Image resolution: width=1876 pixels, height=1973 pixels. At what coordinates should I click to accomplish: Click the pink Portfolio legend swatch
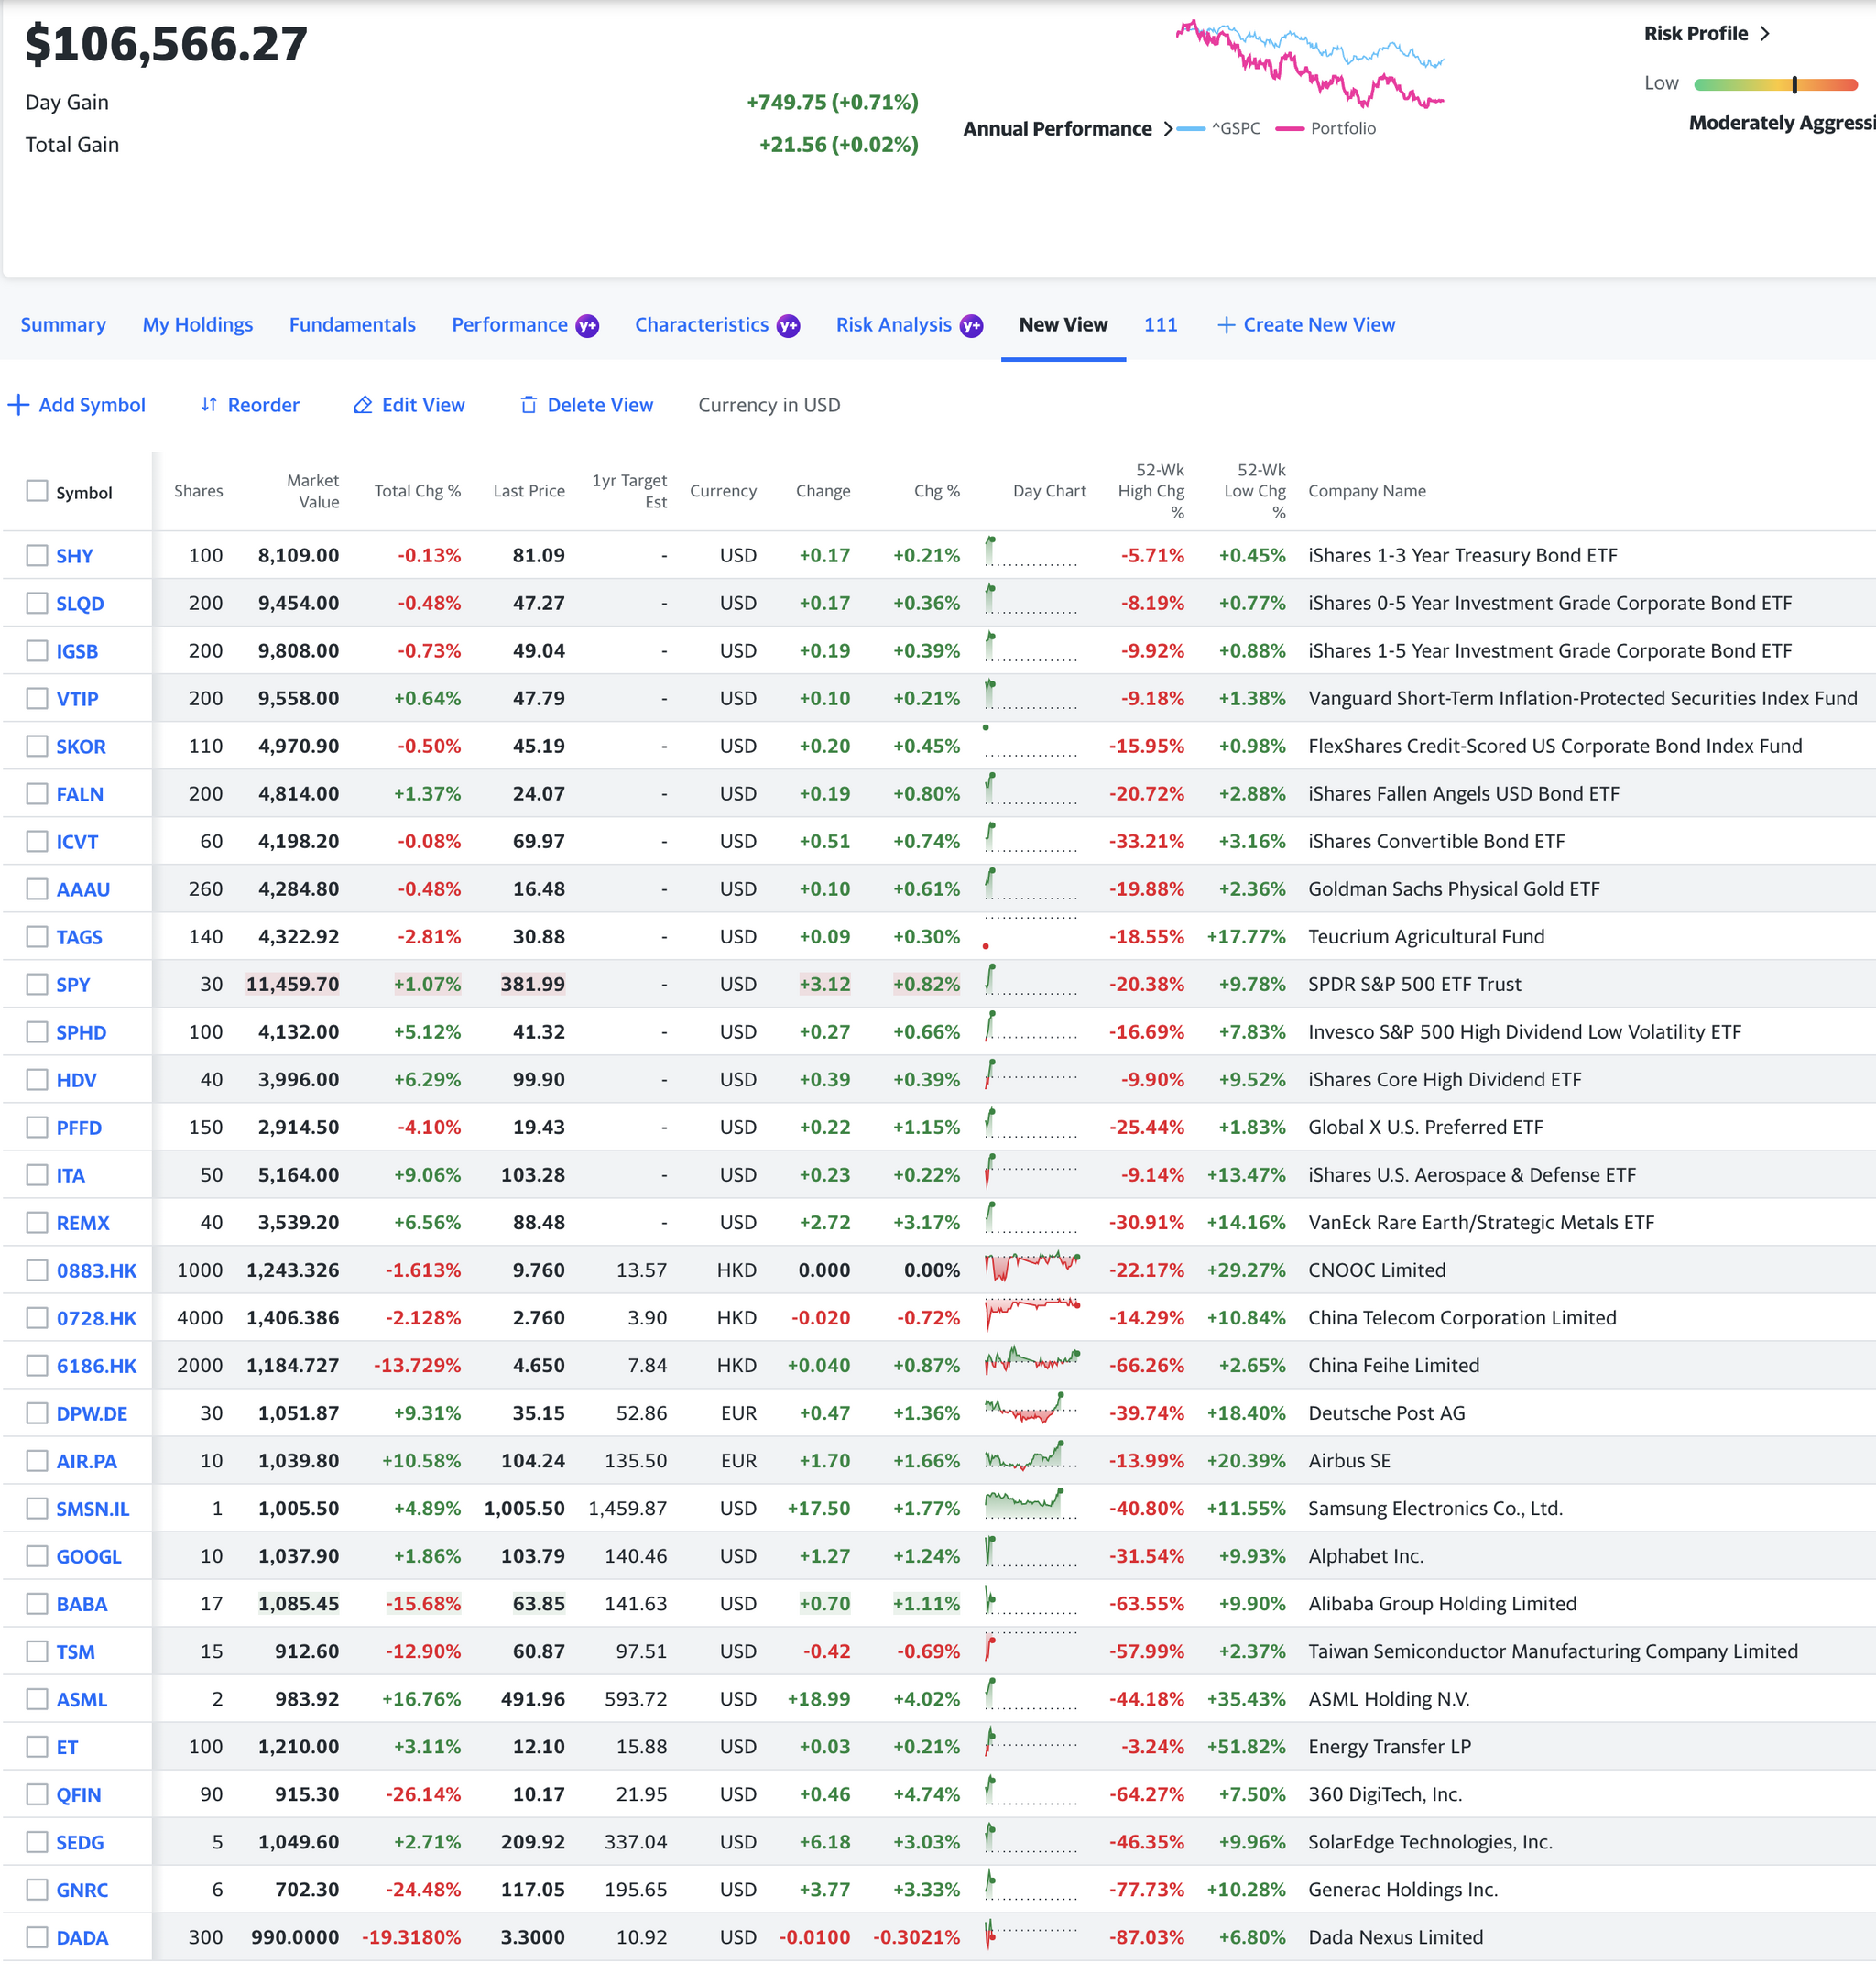(x=1290, y=129)
